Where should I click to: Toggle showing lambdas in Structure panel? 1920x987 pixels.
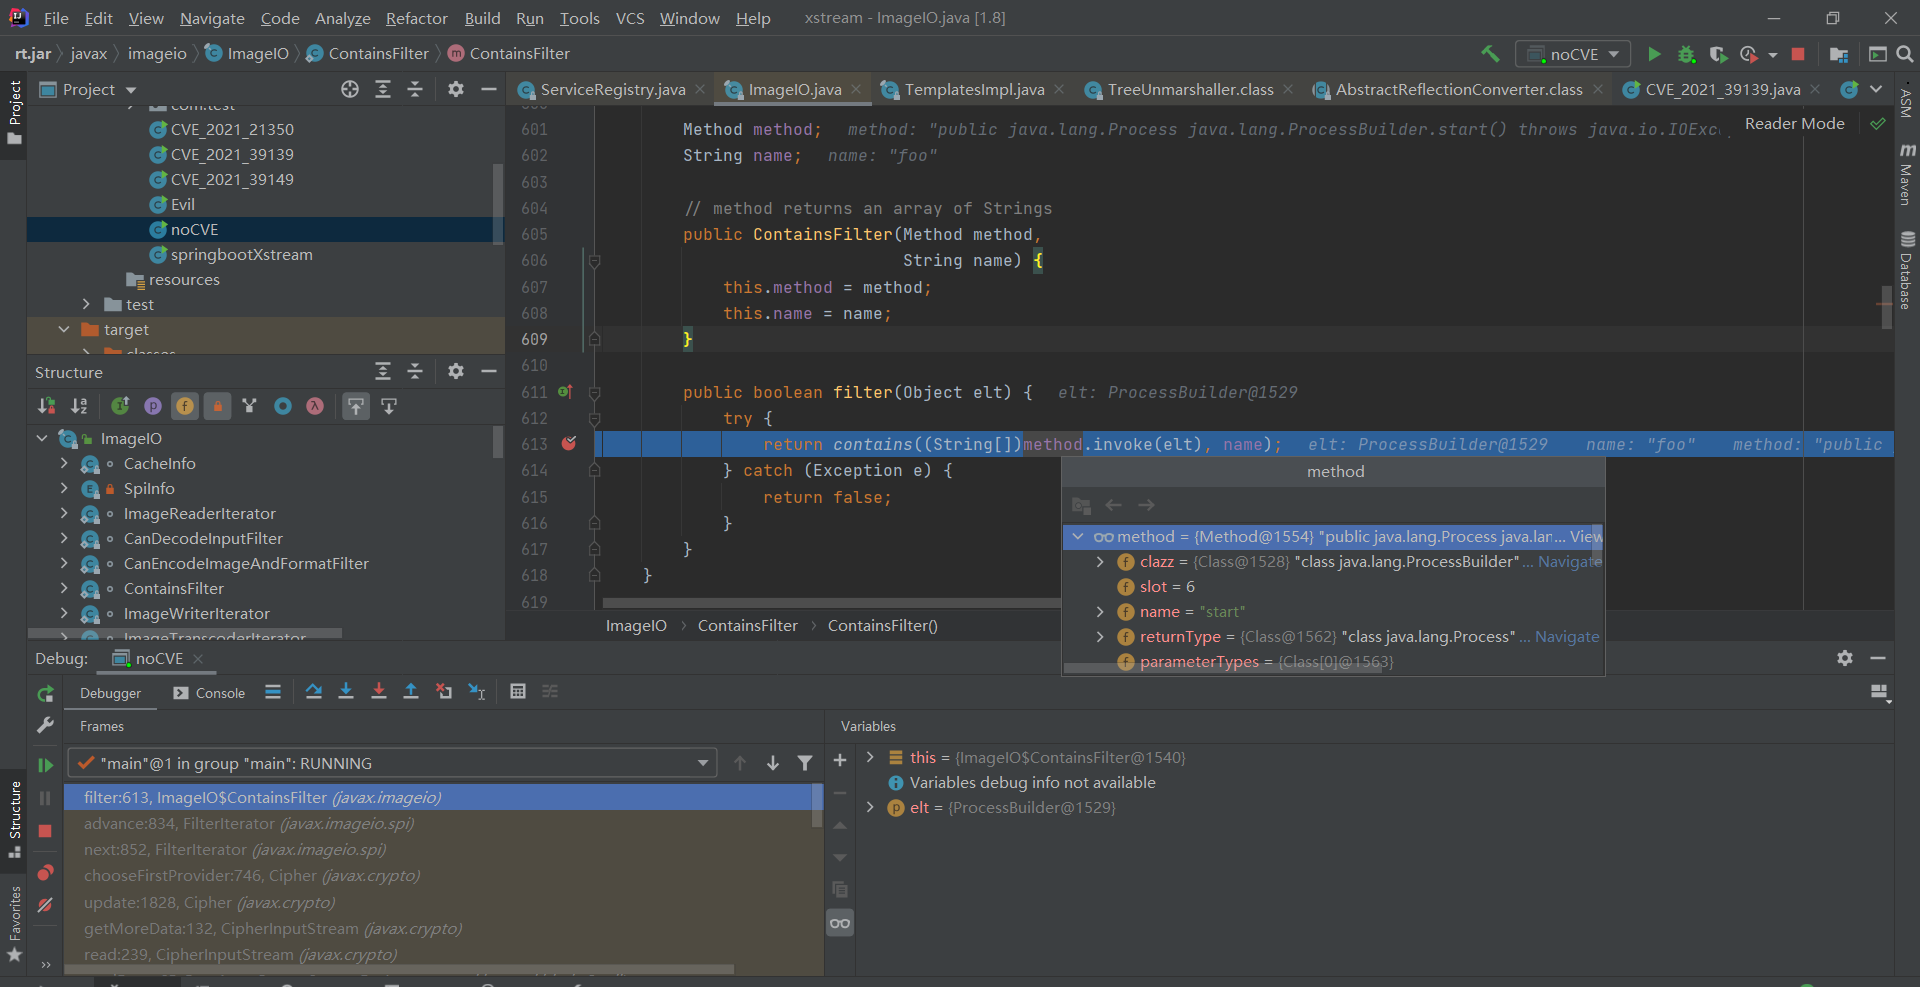(x=315, y=406)
